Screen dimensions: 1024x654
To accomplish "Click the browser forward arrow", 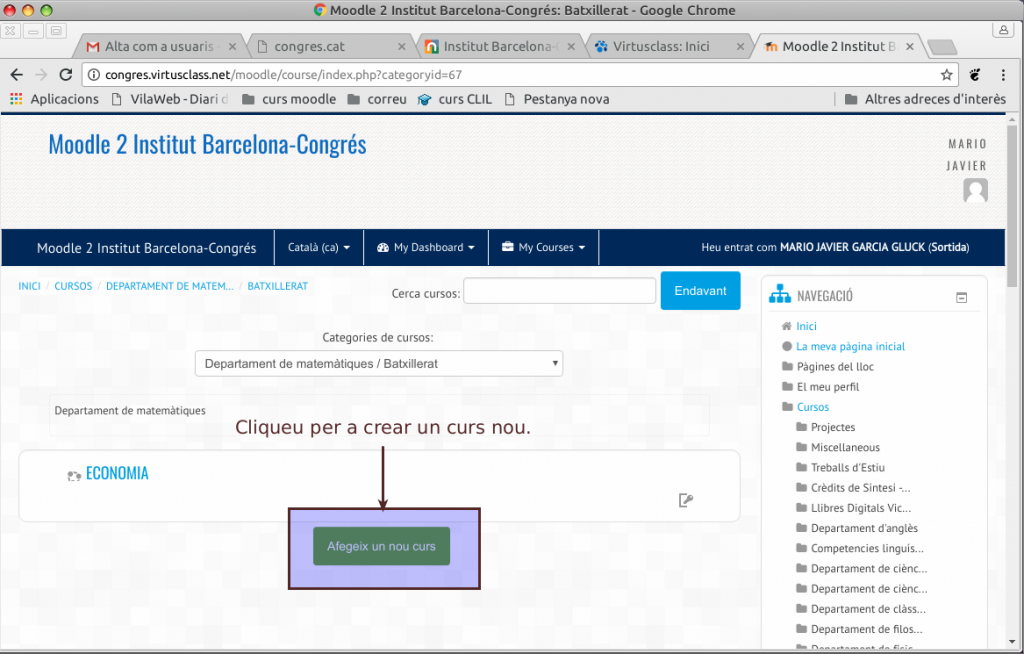I will [41, 74].
